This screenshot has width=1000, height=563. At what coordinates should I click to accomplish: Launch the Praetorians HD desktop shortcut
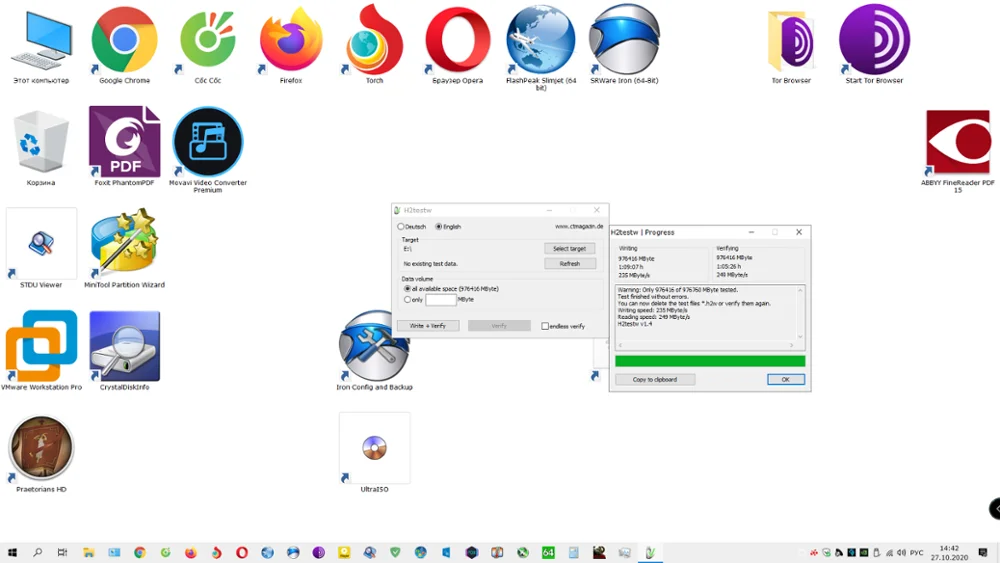(41, 454)
